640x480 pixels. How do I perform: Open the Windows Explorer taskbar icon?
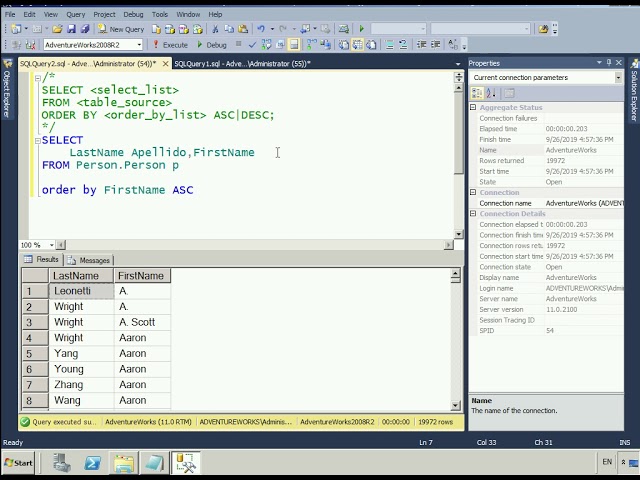(124, 463)
